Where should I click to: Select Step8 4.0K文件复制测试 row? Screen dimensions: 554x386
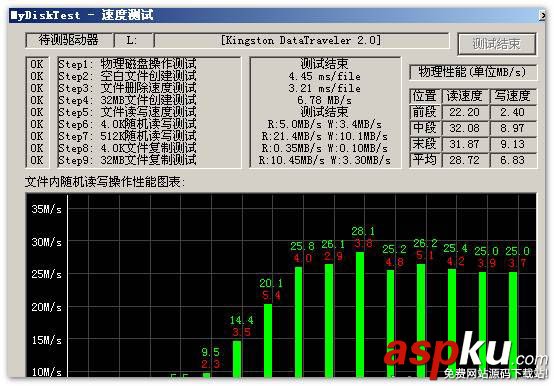[127, 148]
